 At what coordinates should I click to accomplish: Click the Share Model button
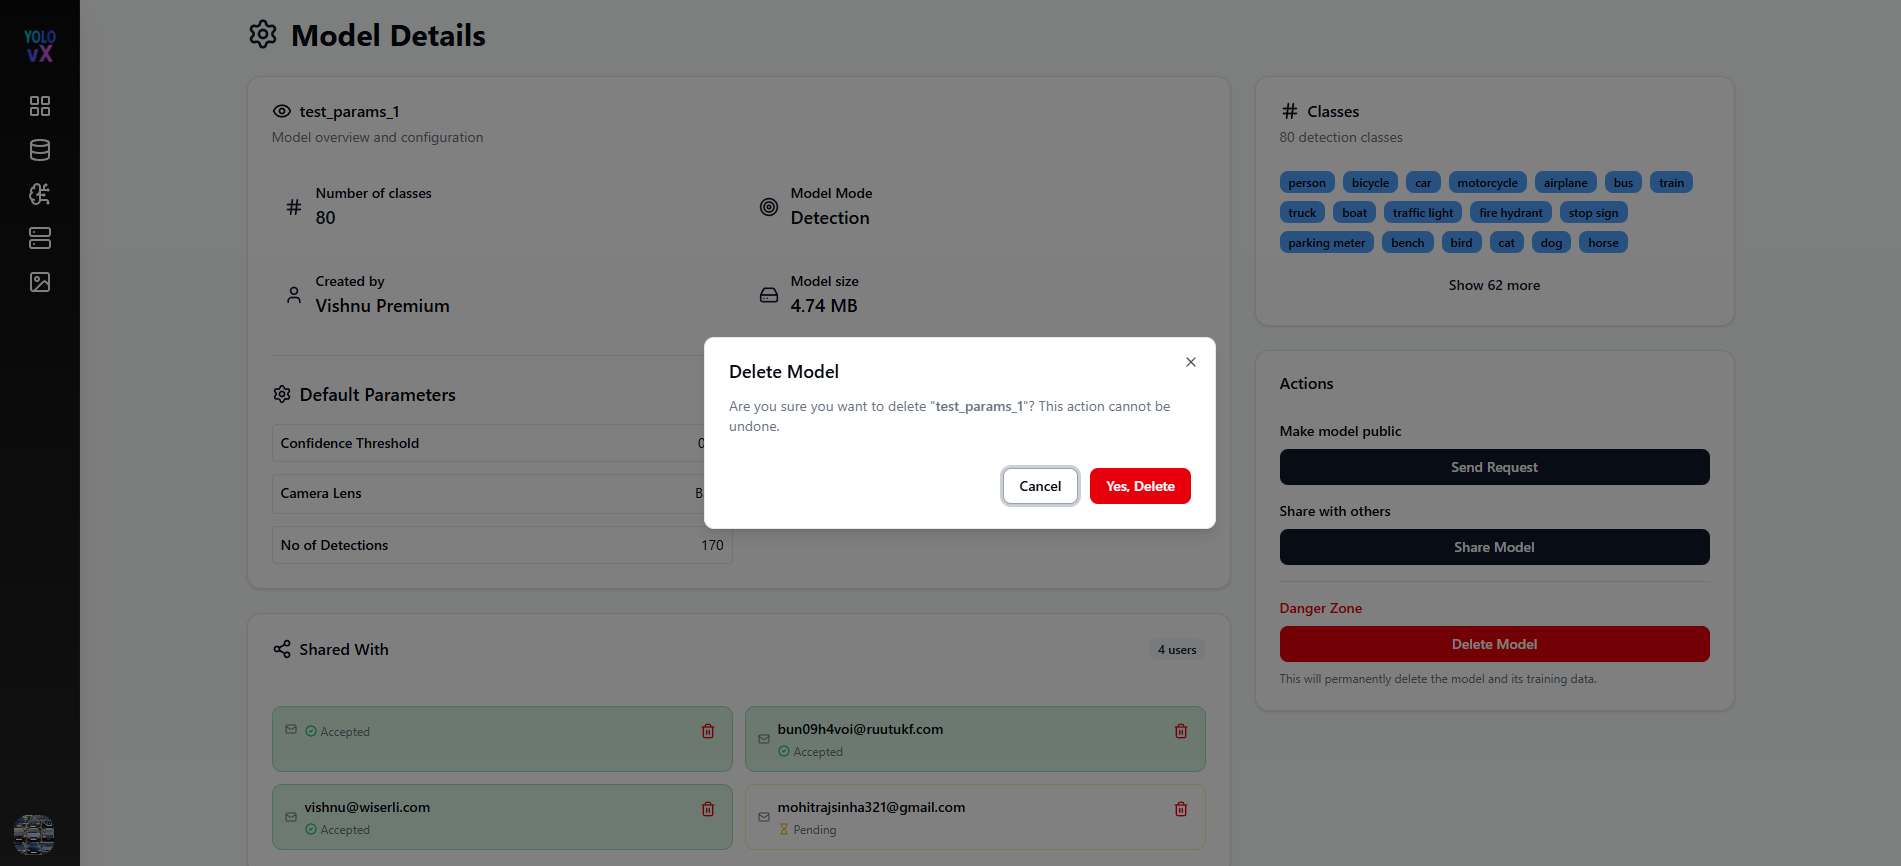[x=1494, y=547]
